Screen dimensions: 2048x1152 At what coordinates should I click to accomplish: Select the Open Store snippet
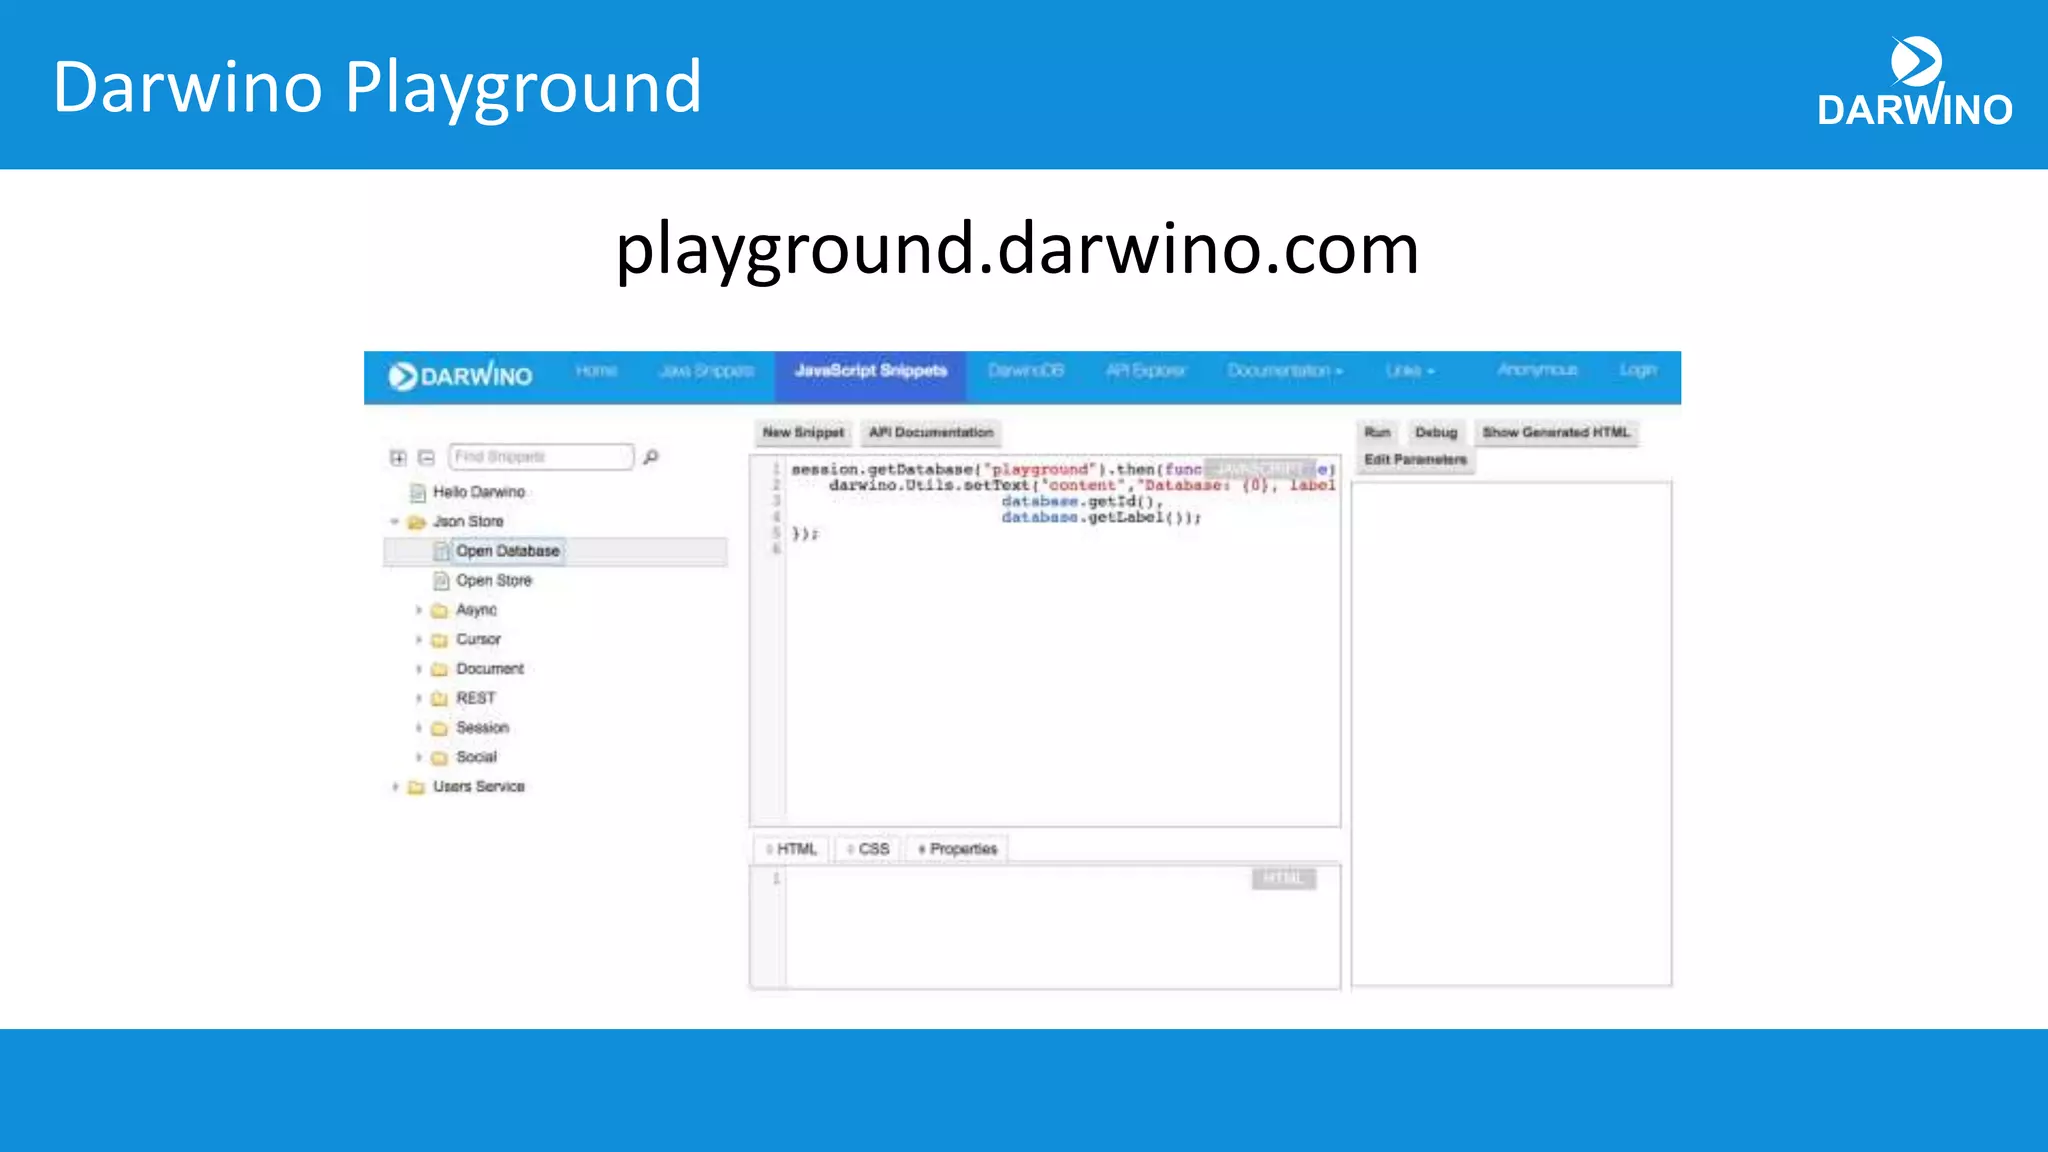point(494,581)
